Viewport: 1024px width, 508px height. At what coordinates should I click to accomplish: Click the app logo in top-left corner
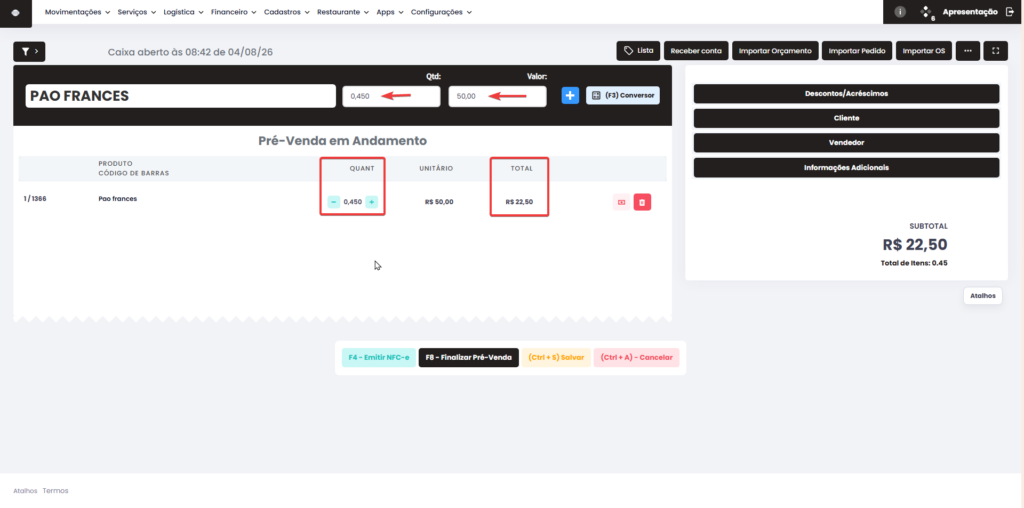16,12
